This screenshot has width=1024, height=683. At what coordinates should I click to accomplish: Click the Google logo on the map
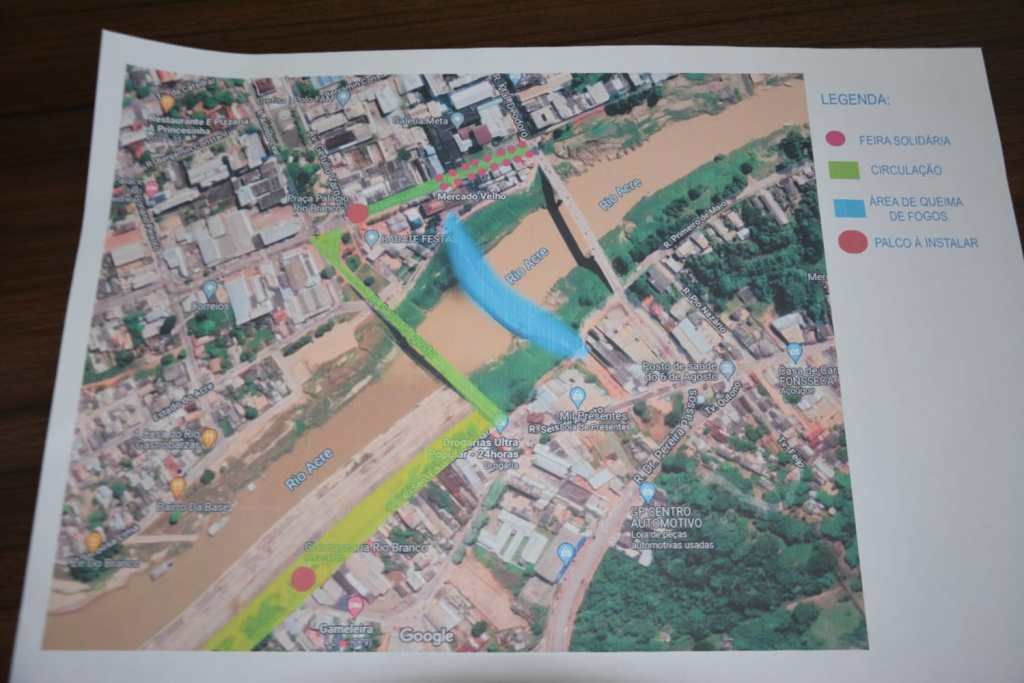426,635
